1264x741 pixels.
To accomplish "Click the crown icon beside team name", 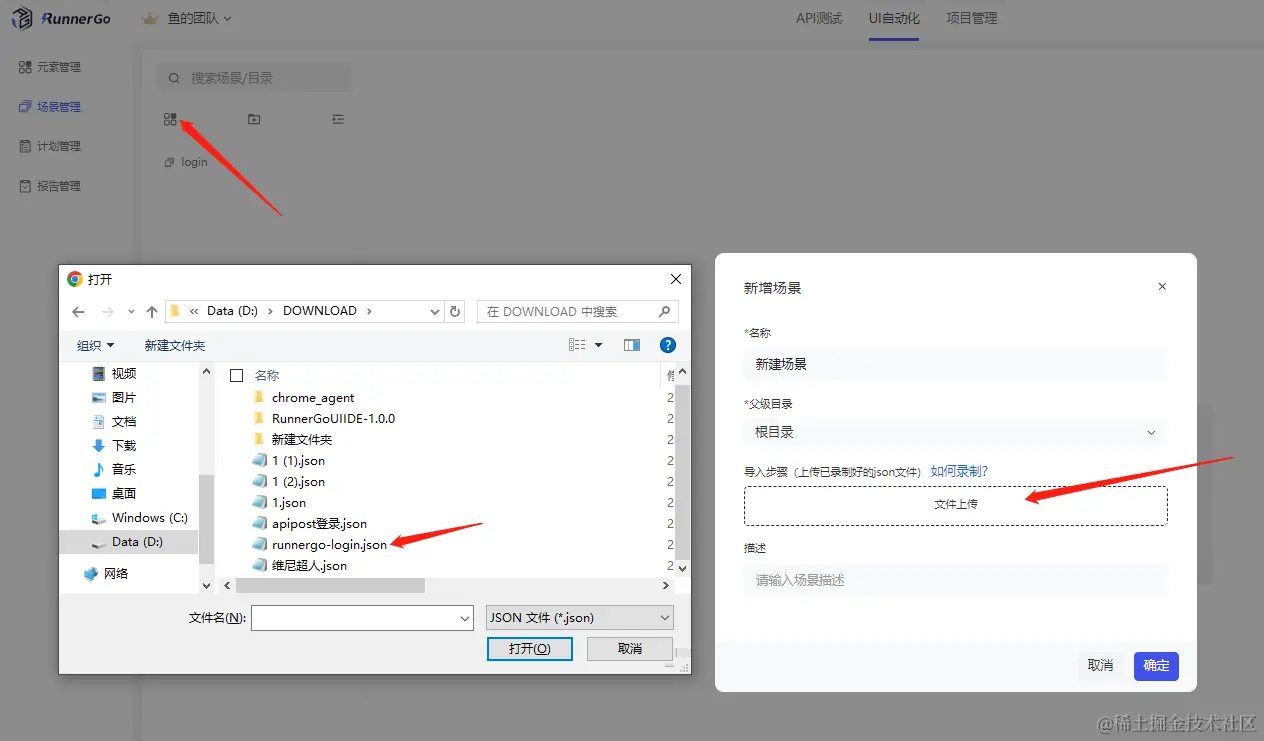I will [x=151, y=18].
